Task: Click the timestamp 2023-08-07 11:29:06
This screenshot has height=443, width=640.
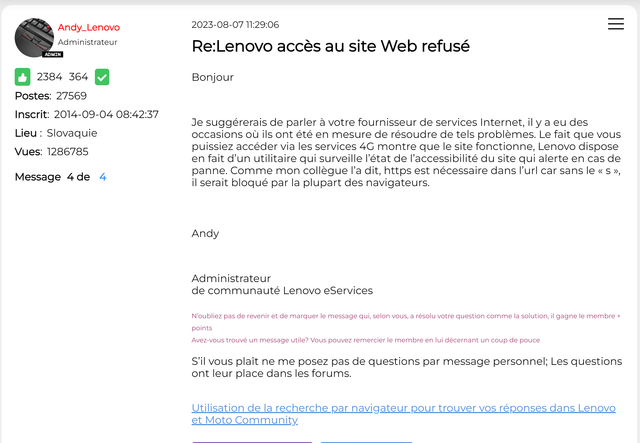Action: tap(236, 24)
